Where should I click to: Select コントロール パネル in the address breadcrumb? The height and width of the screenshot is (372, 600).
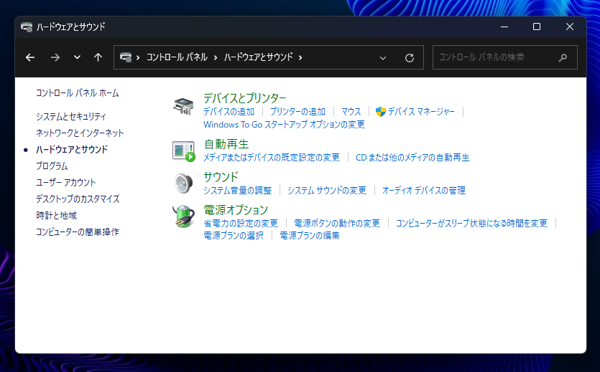coord(177,57)
